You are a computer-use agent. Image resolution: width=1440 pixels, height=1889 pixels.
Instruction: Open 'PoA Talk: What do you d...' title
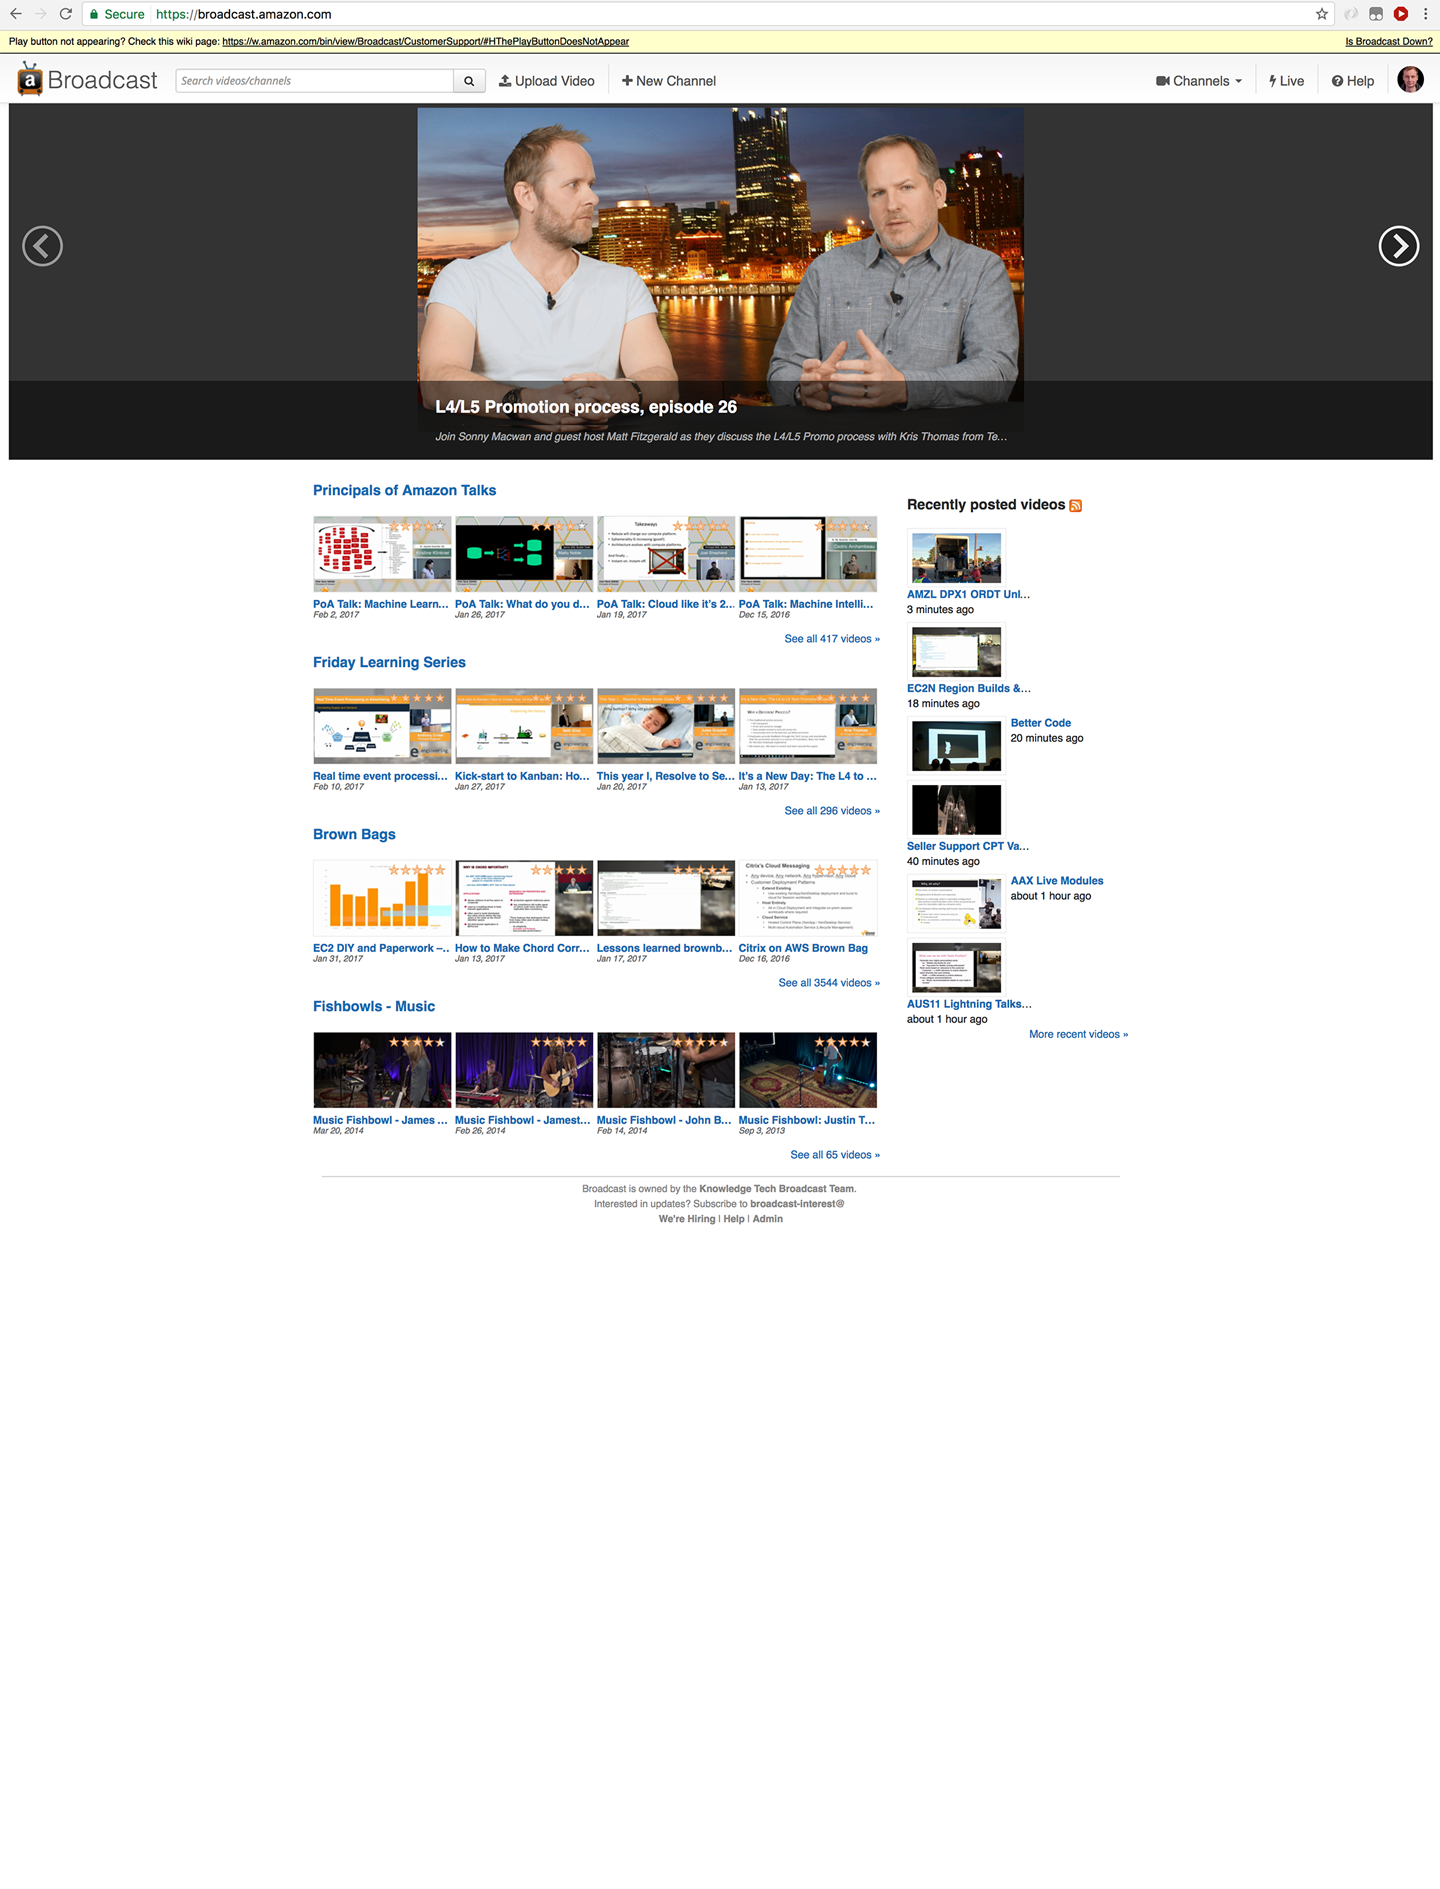(x=522, y=604)
